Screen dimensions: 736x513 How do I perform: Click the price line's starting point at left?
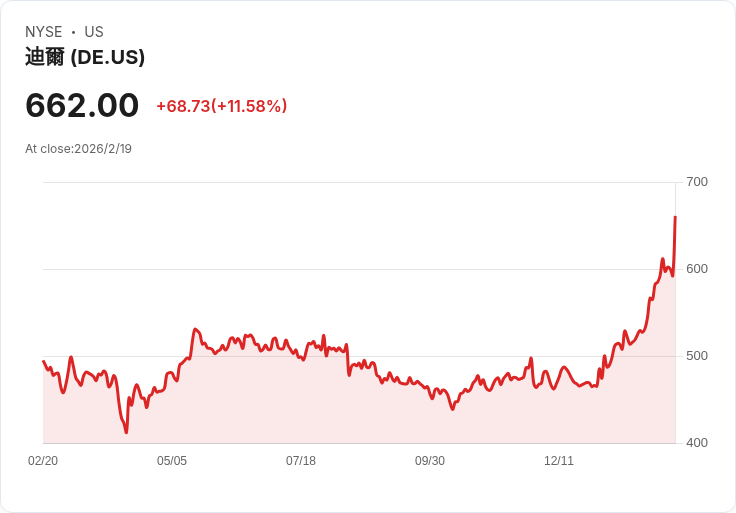pyautogui.click(x=44, y=361)
